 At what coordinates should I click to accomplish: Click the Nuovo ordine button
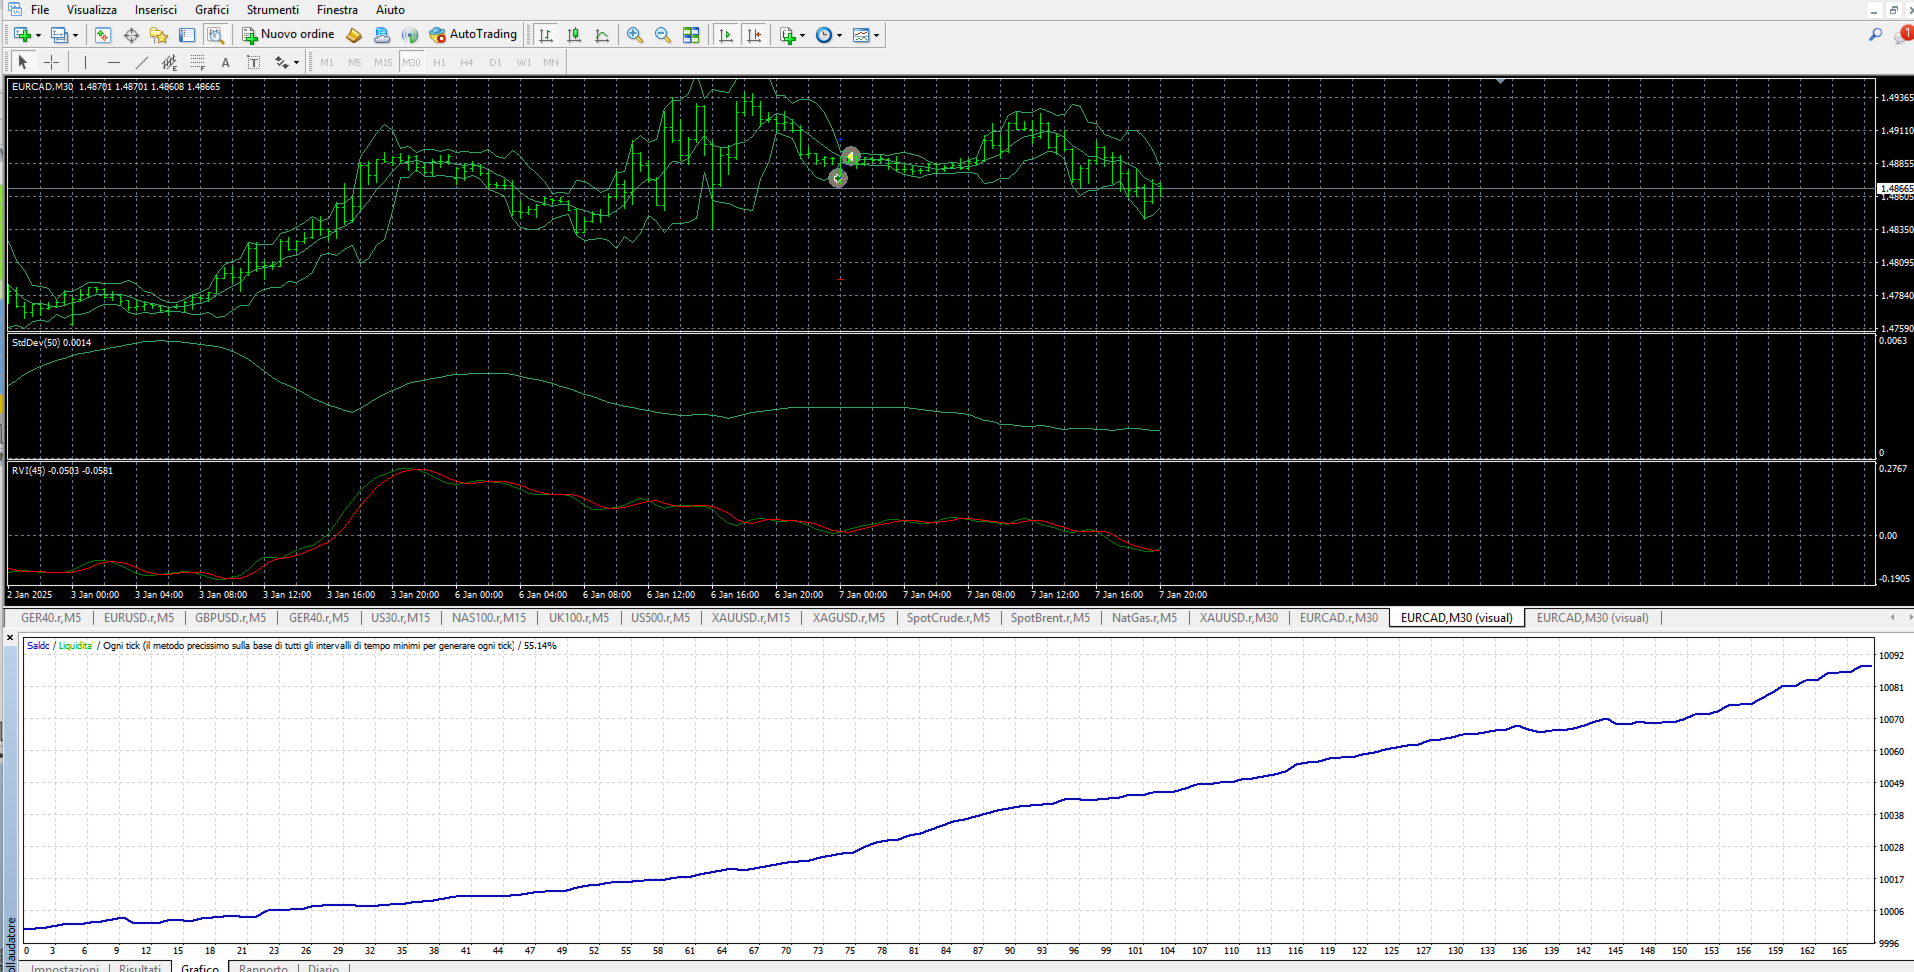click(288, 35)
